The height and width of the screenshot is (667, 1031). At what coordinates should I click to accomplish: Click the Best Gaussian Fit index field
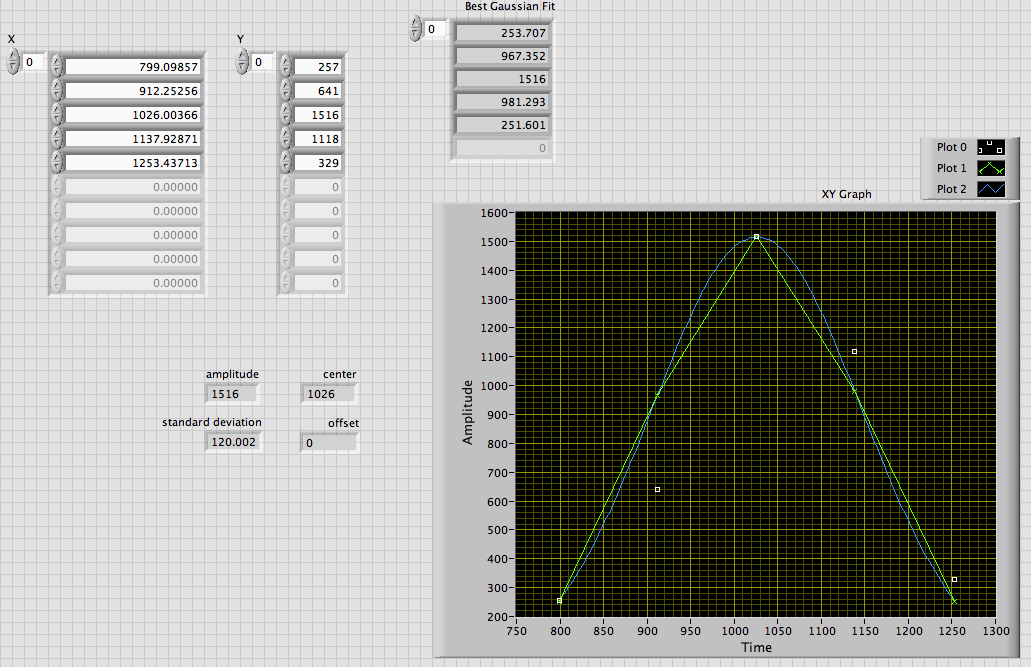point(436,29)
